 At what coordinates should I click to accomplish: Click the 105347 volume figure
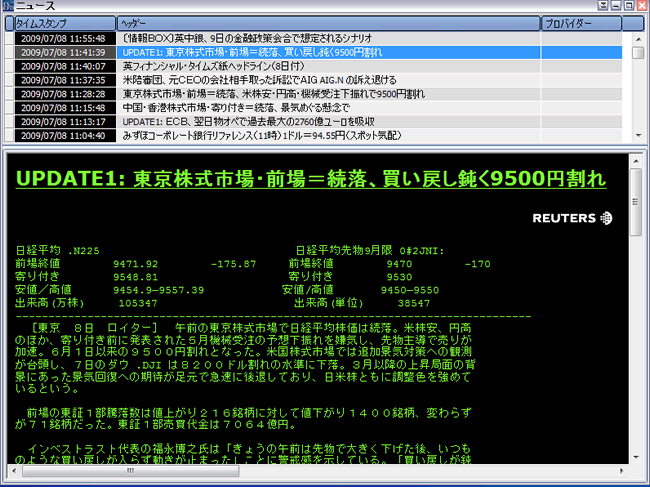(x=138, y=303)
